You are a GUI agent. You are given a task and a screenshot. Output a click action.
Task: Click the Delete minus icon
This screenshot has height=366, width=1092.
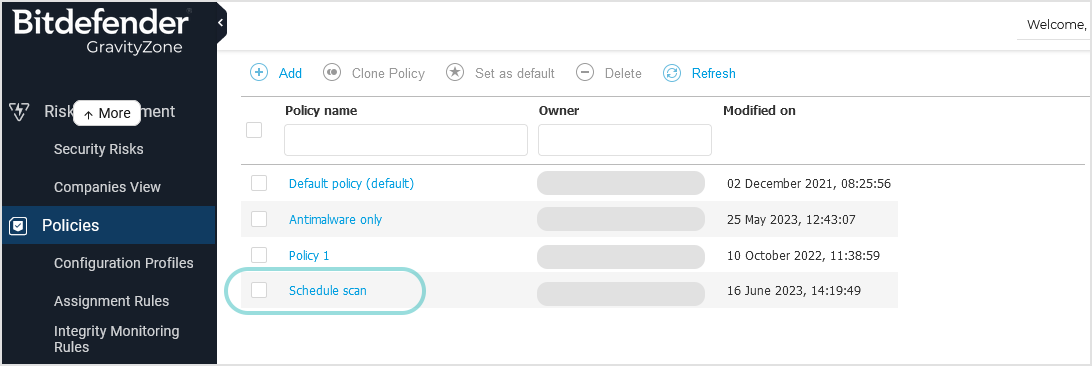point(585,72)
